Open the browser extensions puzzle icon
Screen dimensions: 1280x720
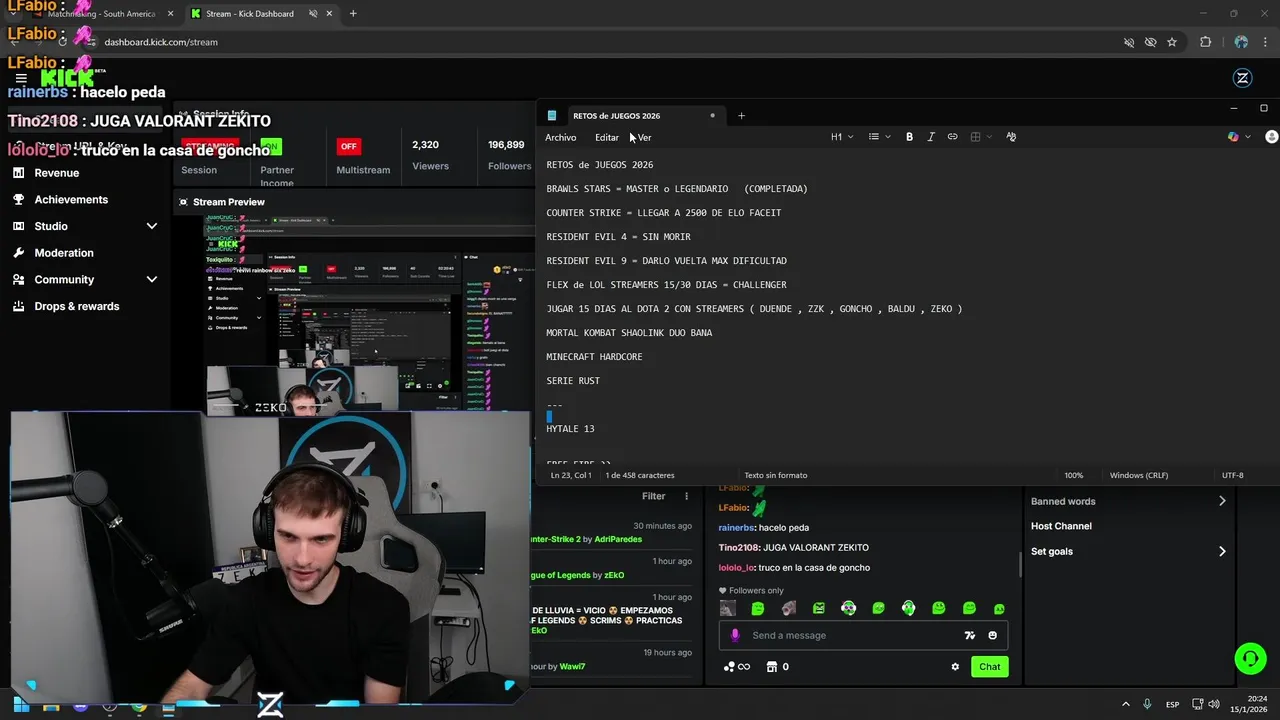[1205, 42]
